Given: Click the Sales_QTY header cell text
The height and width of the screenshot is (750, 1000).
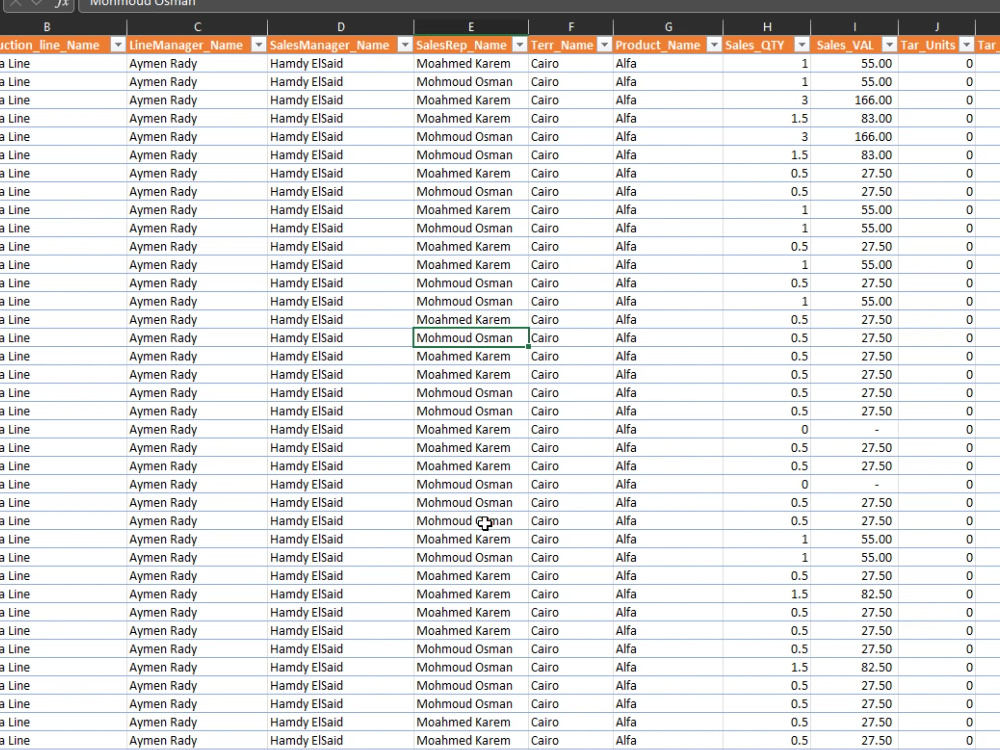Looking at the screenshot, I should point(754,45).
